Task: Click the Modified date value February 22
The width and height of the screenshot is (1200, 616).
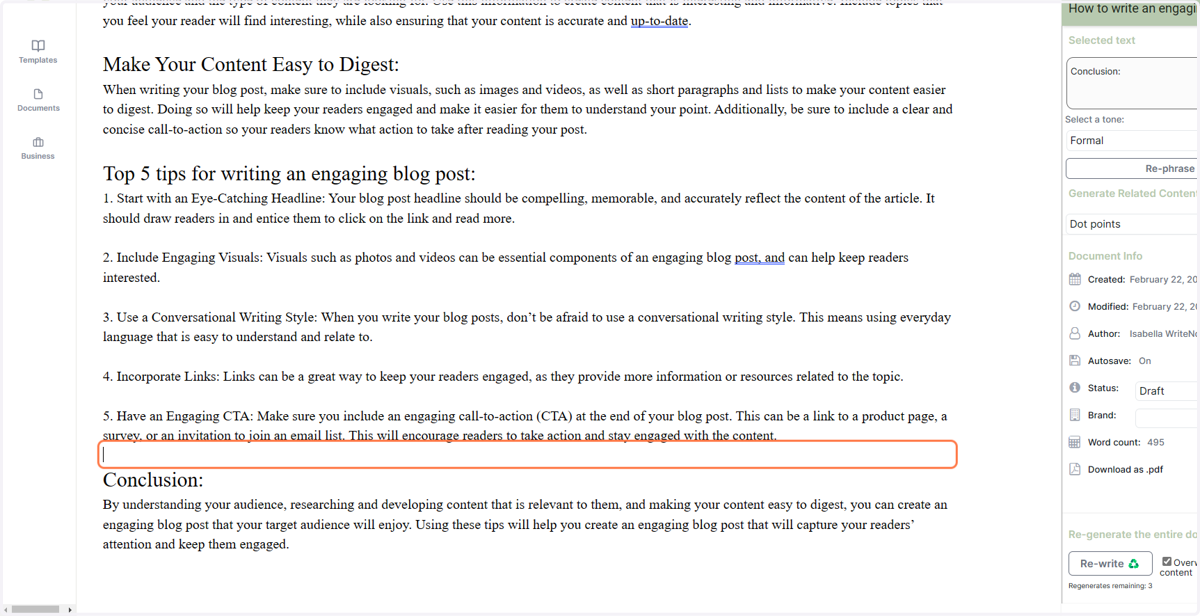Action: [x=1166, y=307]
